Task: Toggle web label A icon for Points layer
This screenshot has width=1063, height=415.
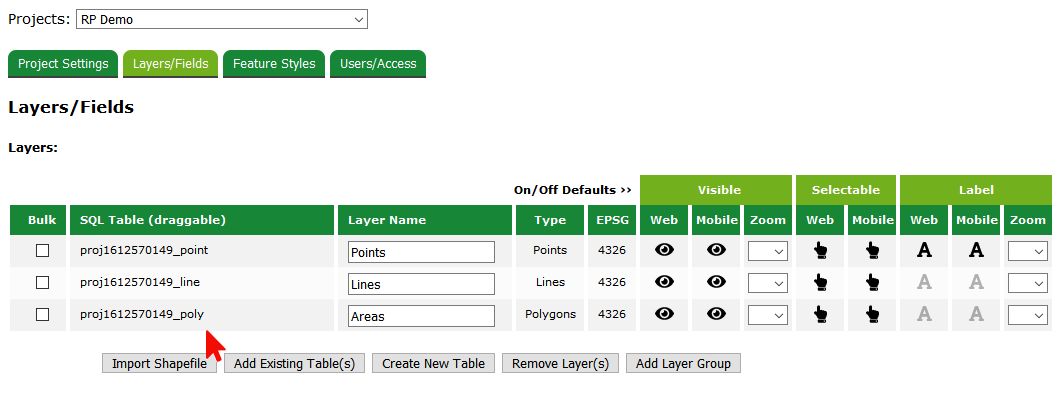Action: pyautogui.click(x=924, y=251)
